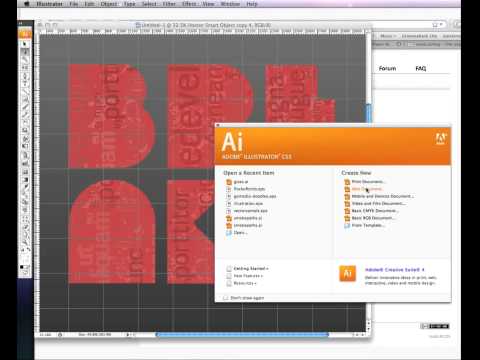The image size is (480, 360).
Task: Open the Apple menu
Action: click(x=27, y=4)
